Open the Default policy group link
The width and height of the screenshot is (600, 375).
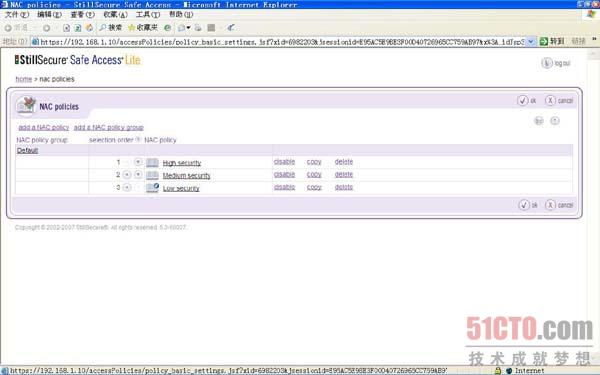27,150
